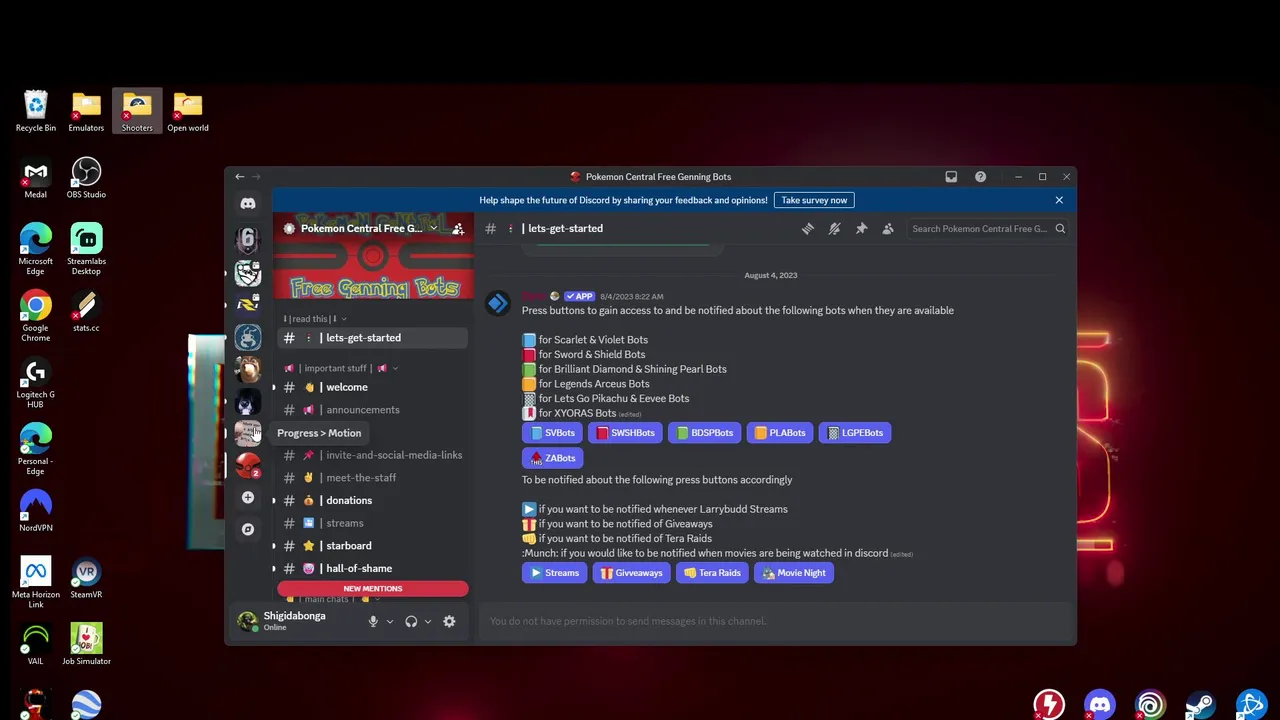This screenshot has width=1280, height=720.
Task: Click the Tera Raids notification button
Action: coord(712,573)
